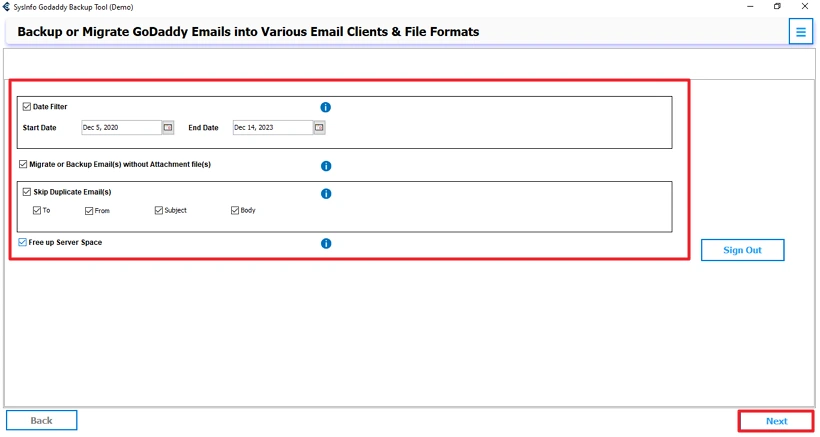Toggle the Date Filter checkbox
Viewport: 820px width, 437px height.
[27, 107]
